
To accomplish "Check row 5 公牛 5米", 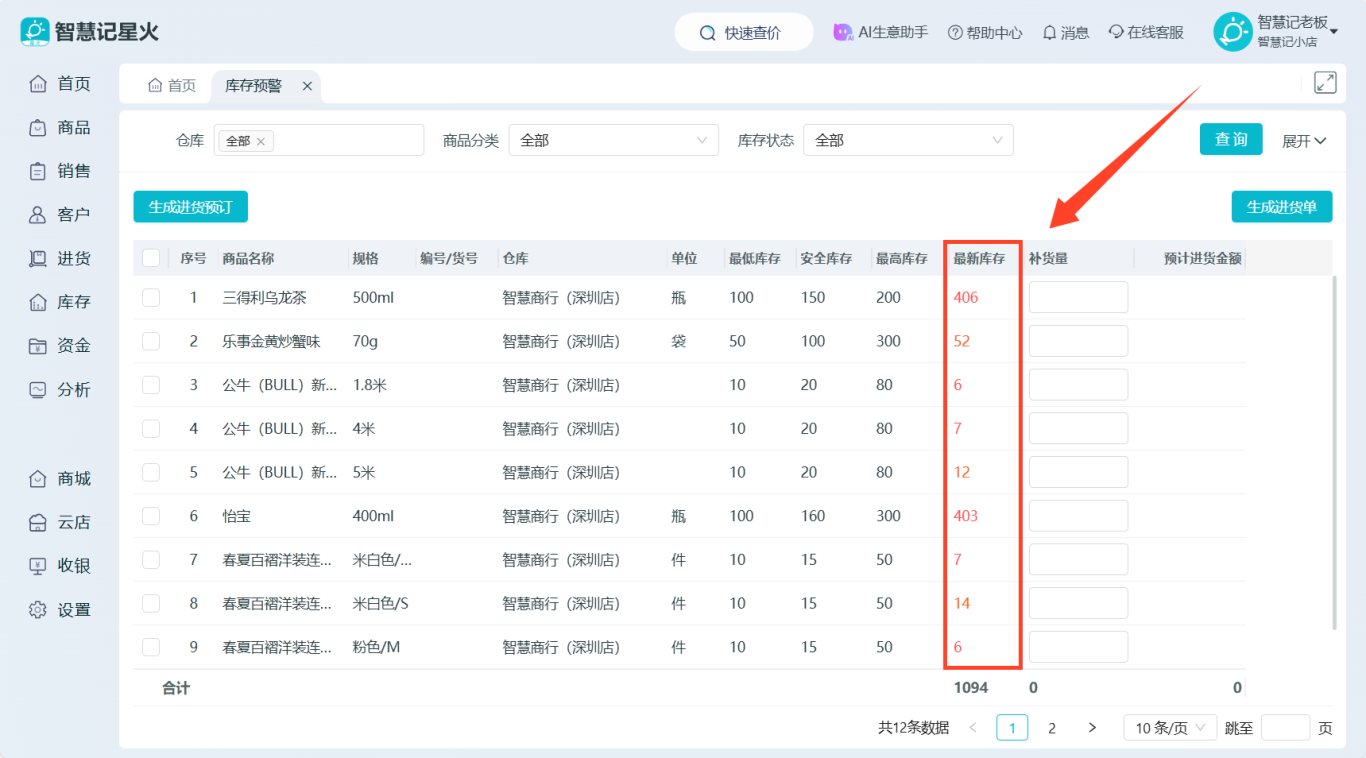I will pos(151,472).
